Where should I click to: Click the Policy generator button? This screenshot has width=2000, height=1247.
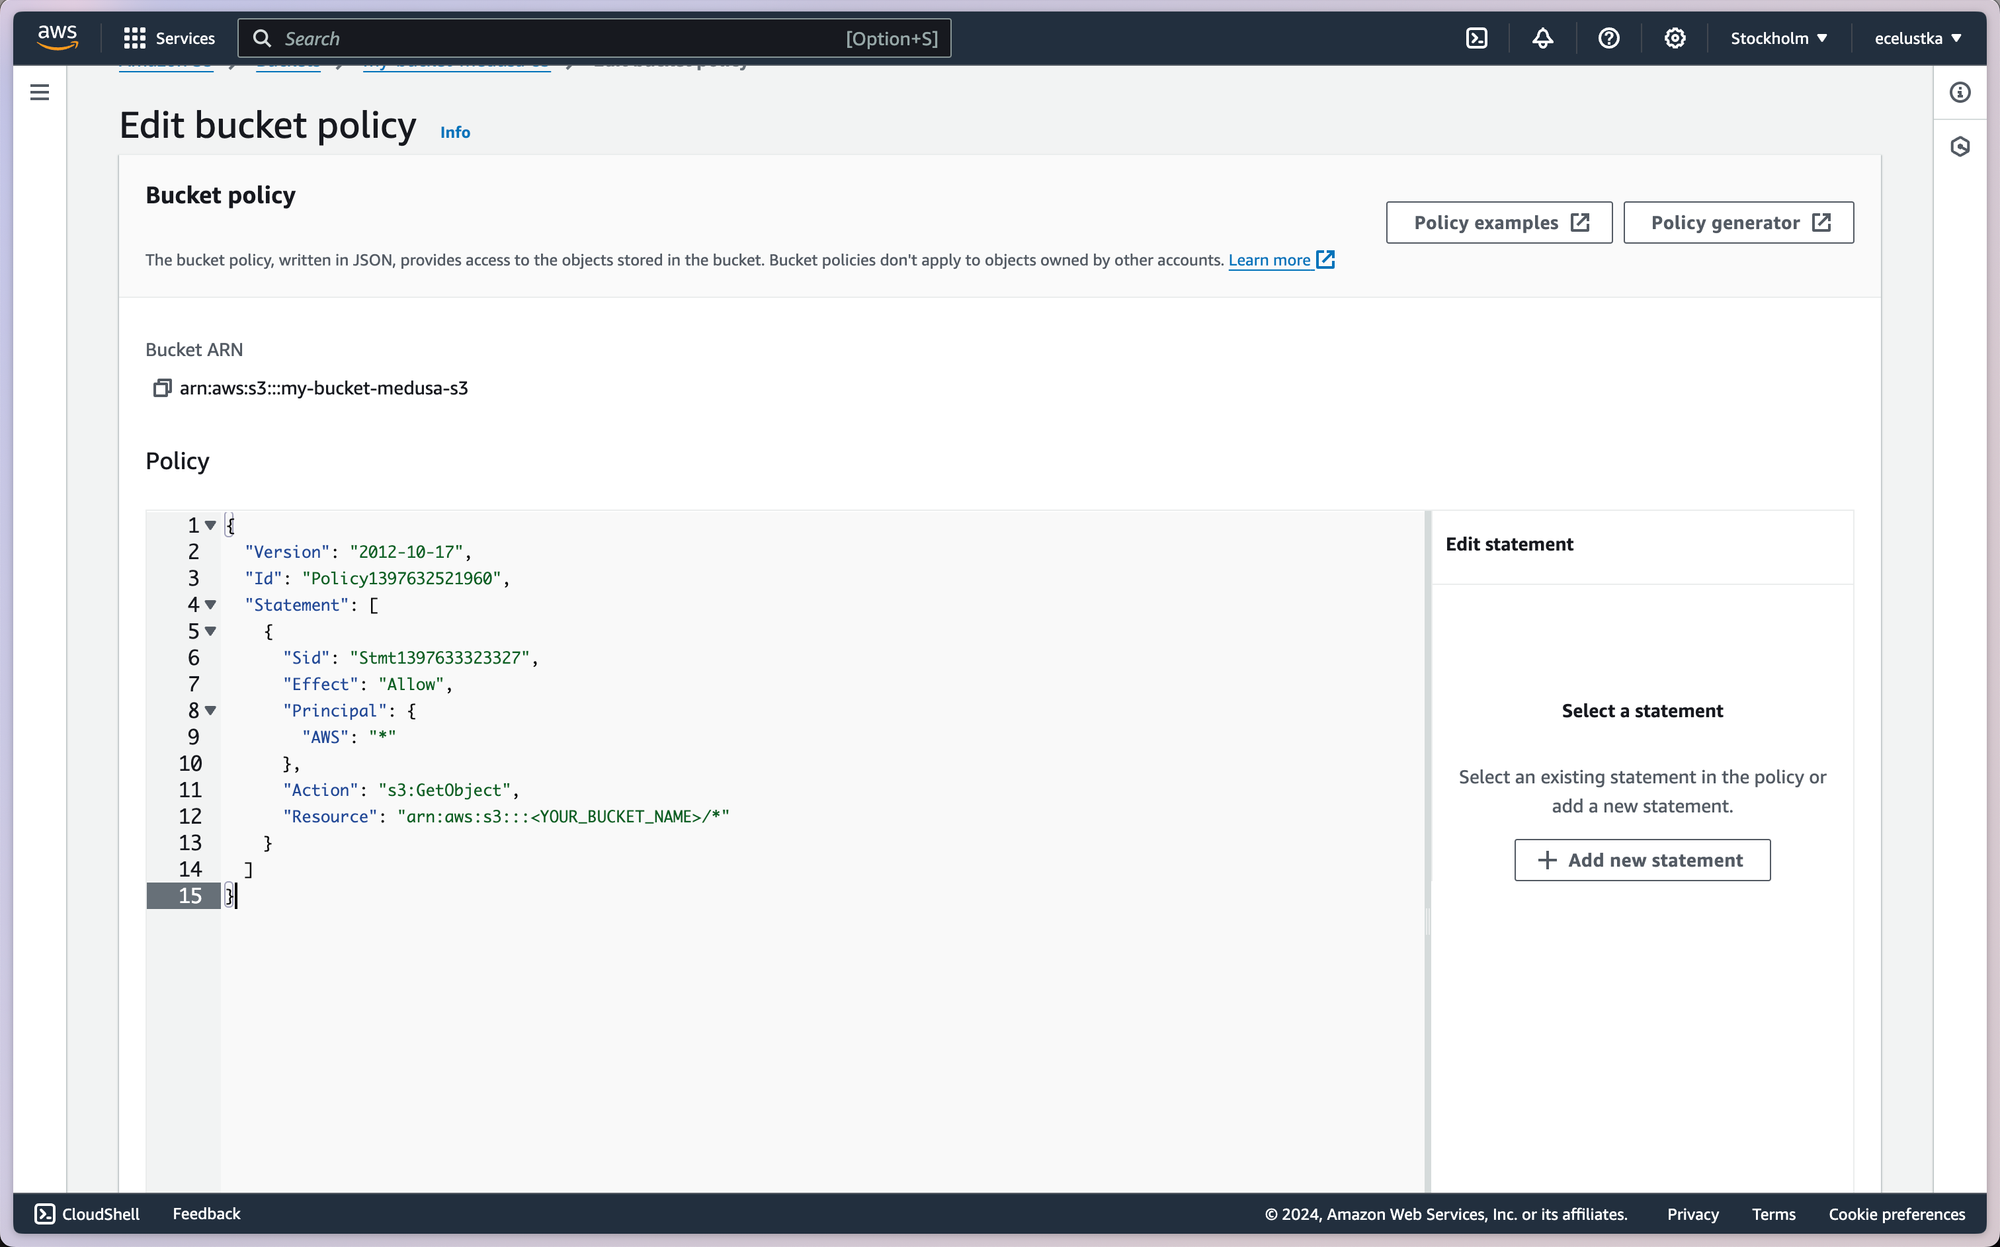pyautogui.click(x=1738, y=223)
